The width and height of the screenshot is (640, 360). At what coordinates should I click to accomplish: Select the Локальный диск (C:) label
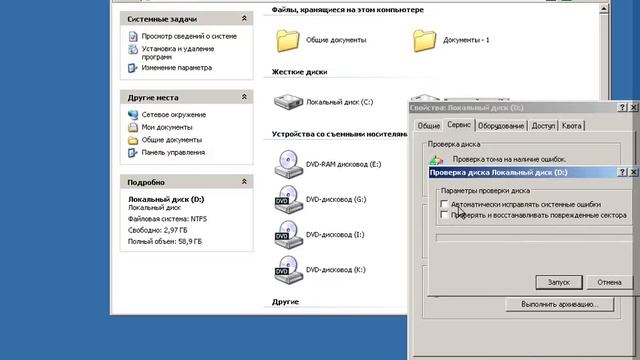[x=340, y=102]
